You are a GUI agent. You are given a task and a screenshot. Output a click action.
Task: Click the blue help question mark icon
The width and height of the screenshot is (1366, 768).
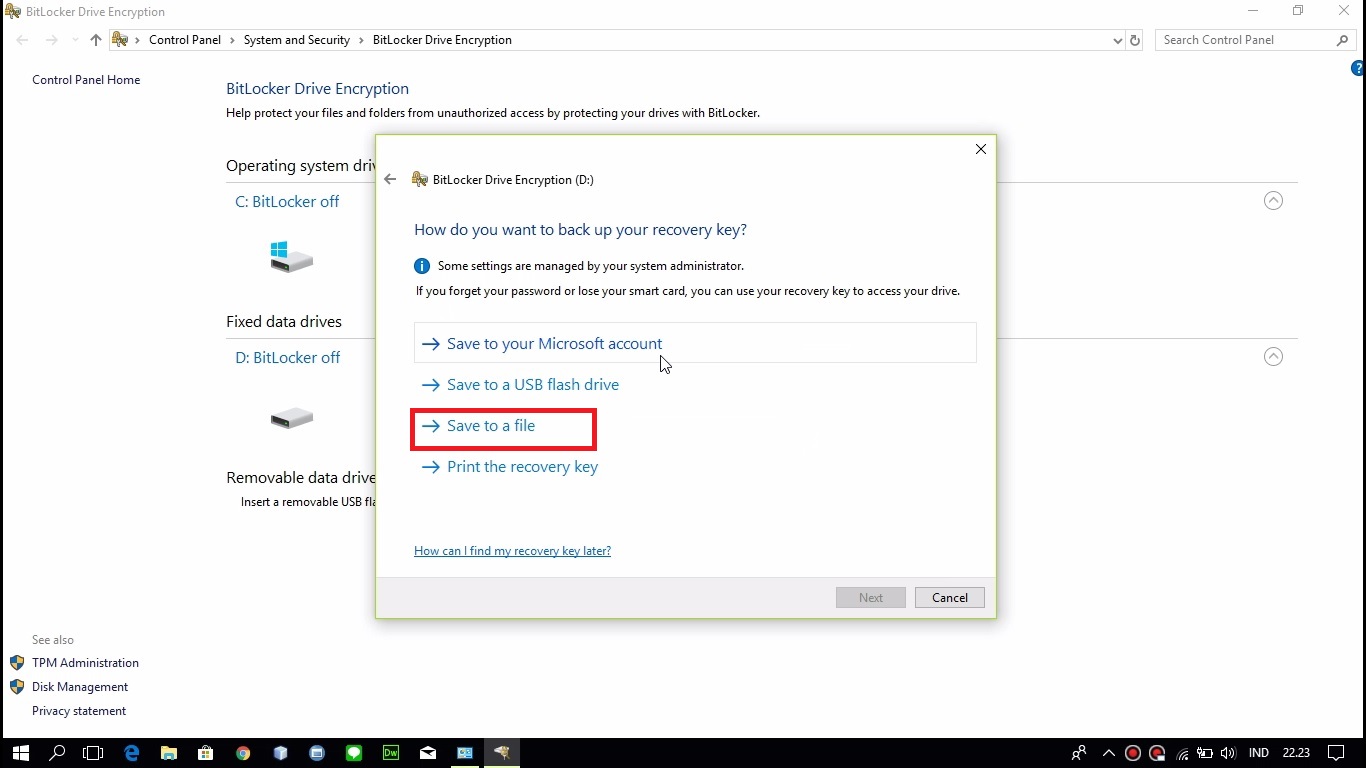point(1358,69)
